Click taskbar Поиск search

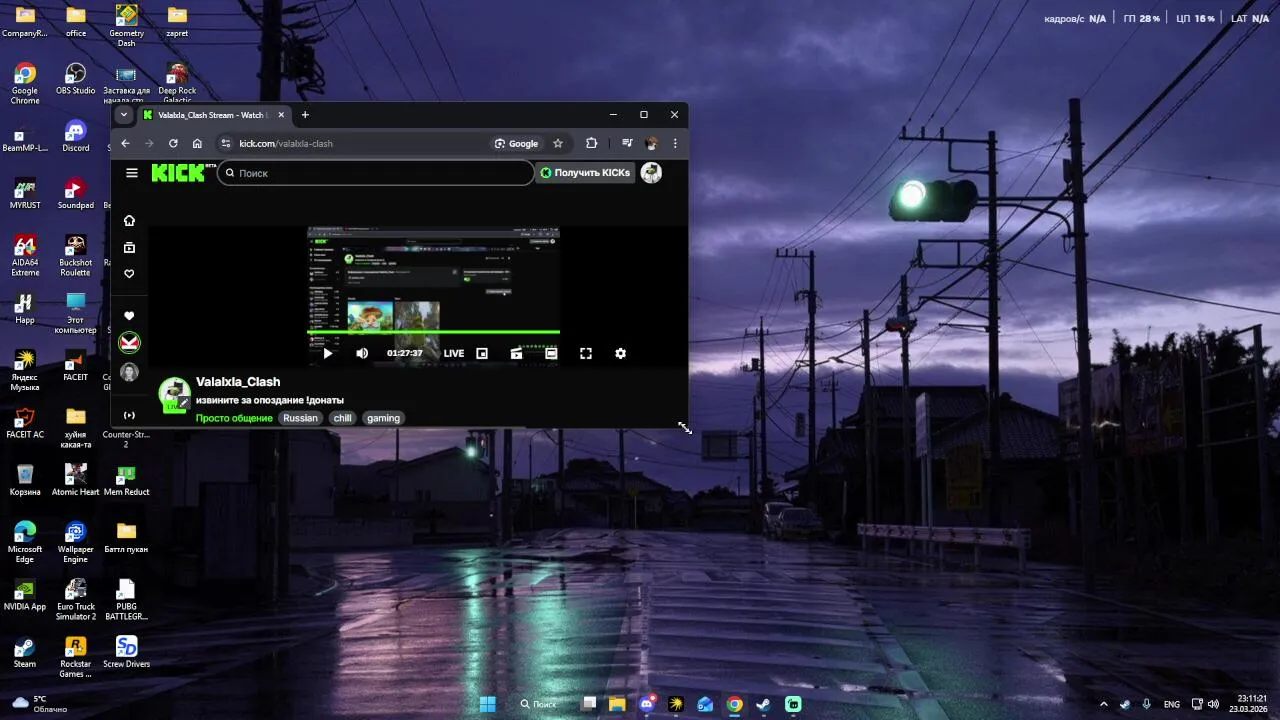[538, 704]
